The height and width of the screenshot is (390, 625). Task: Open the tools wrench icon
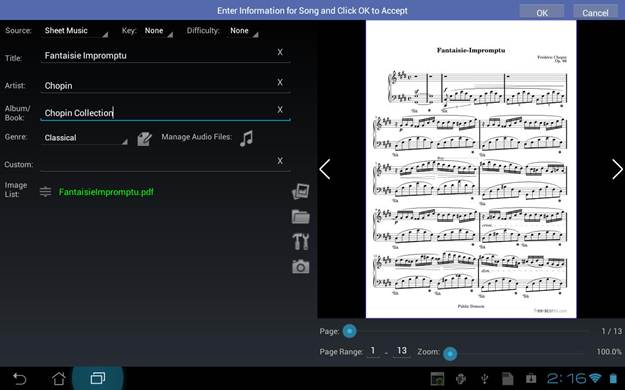point(301,242)
